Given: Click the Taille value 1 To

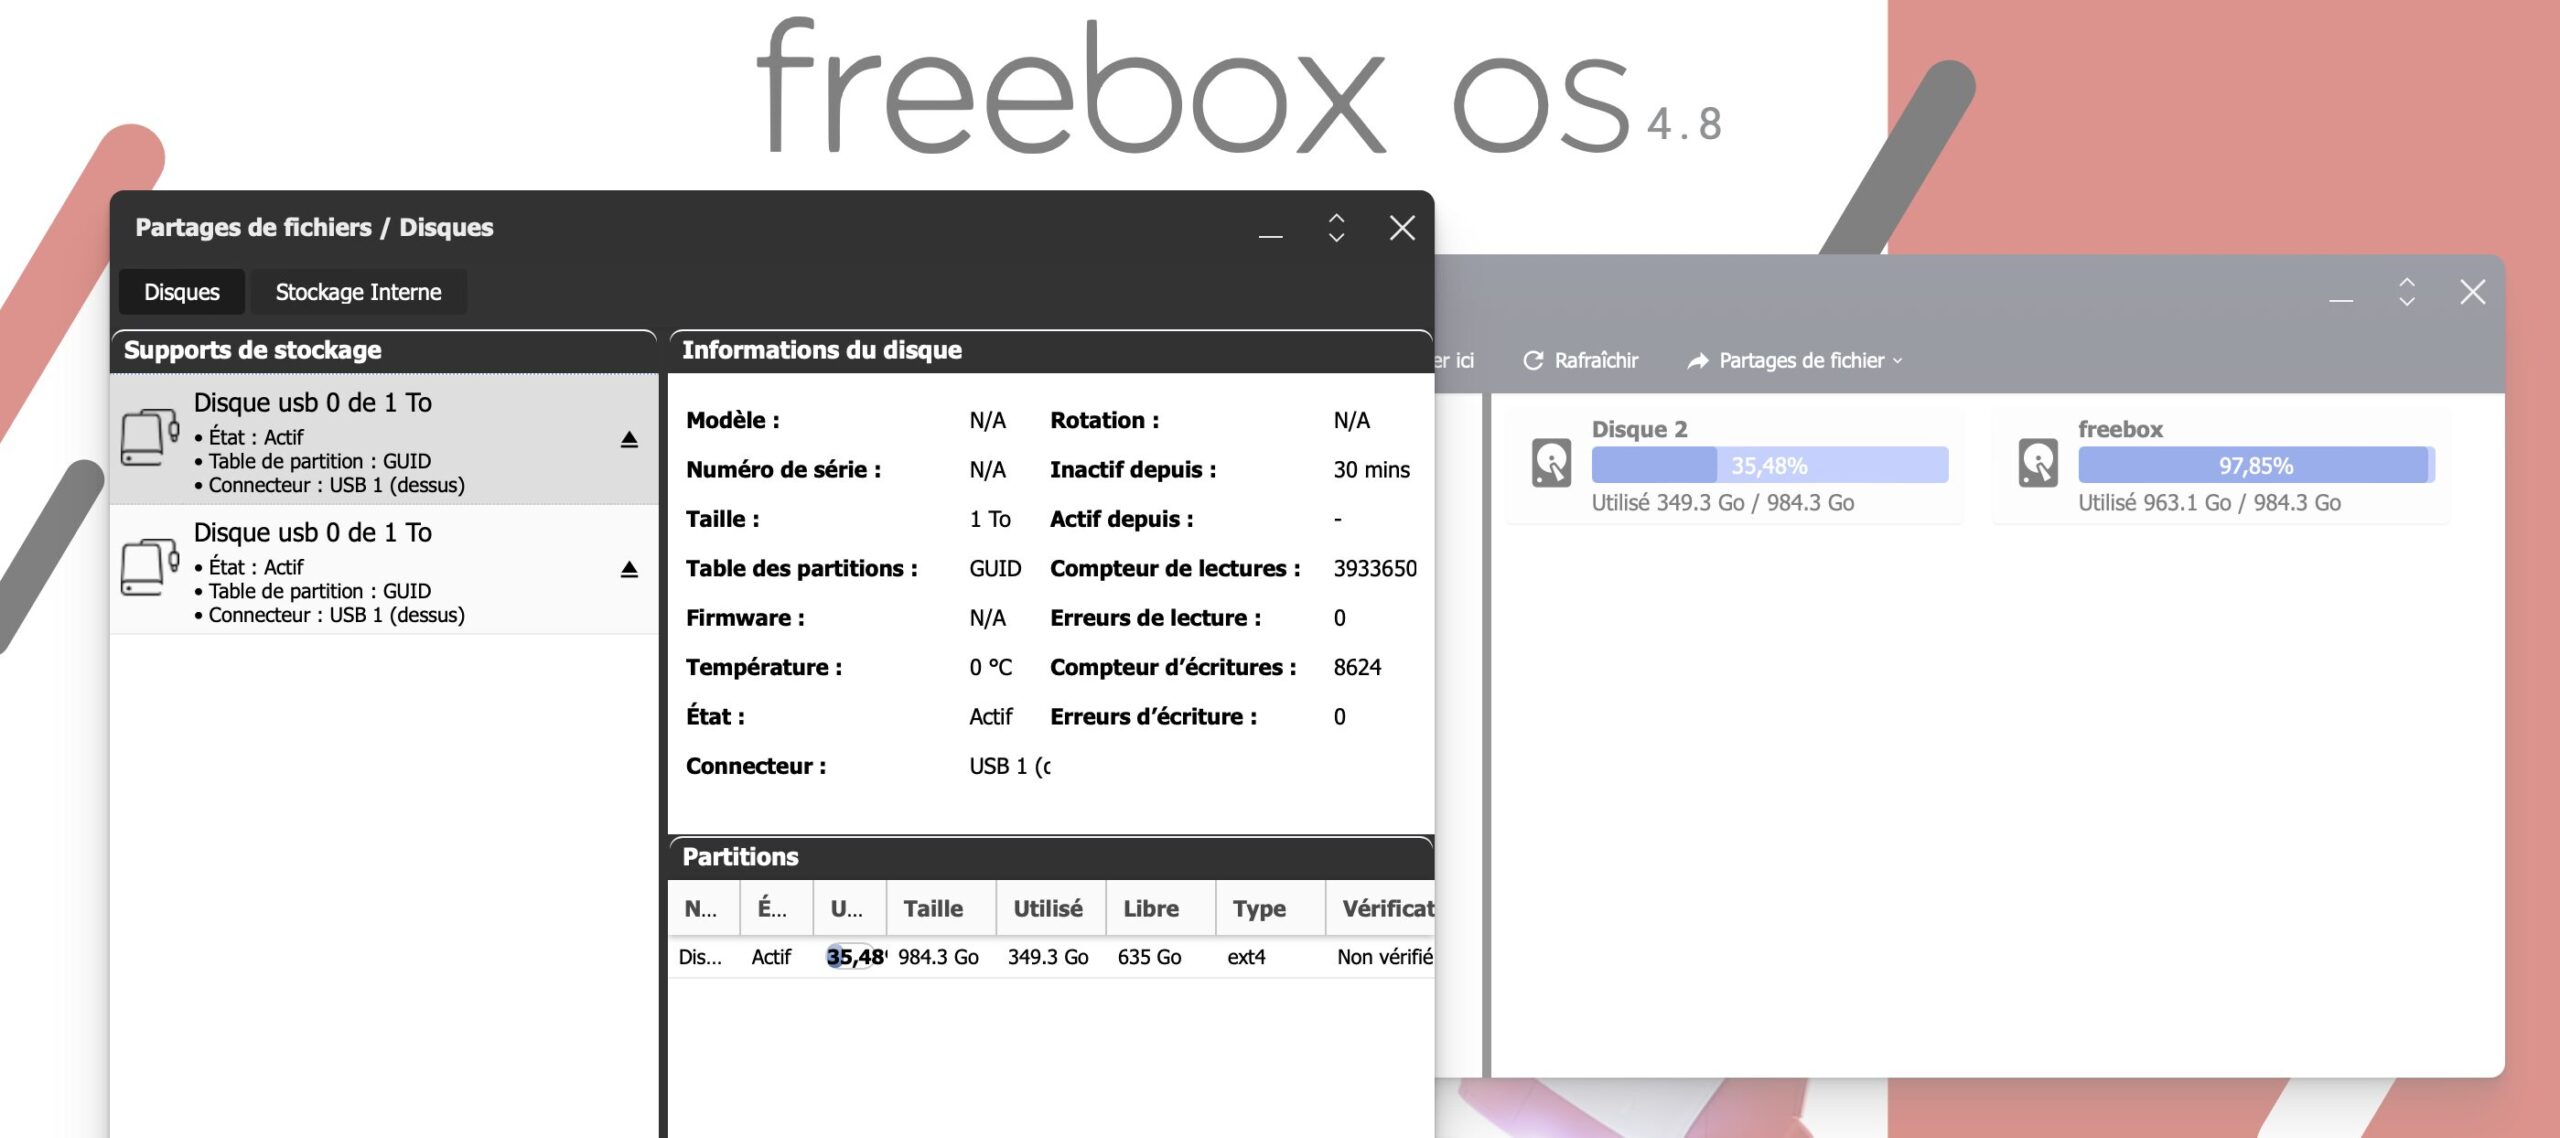Looking at the screenshot, I should [990, 519].
